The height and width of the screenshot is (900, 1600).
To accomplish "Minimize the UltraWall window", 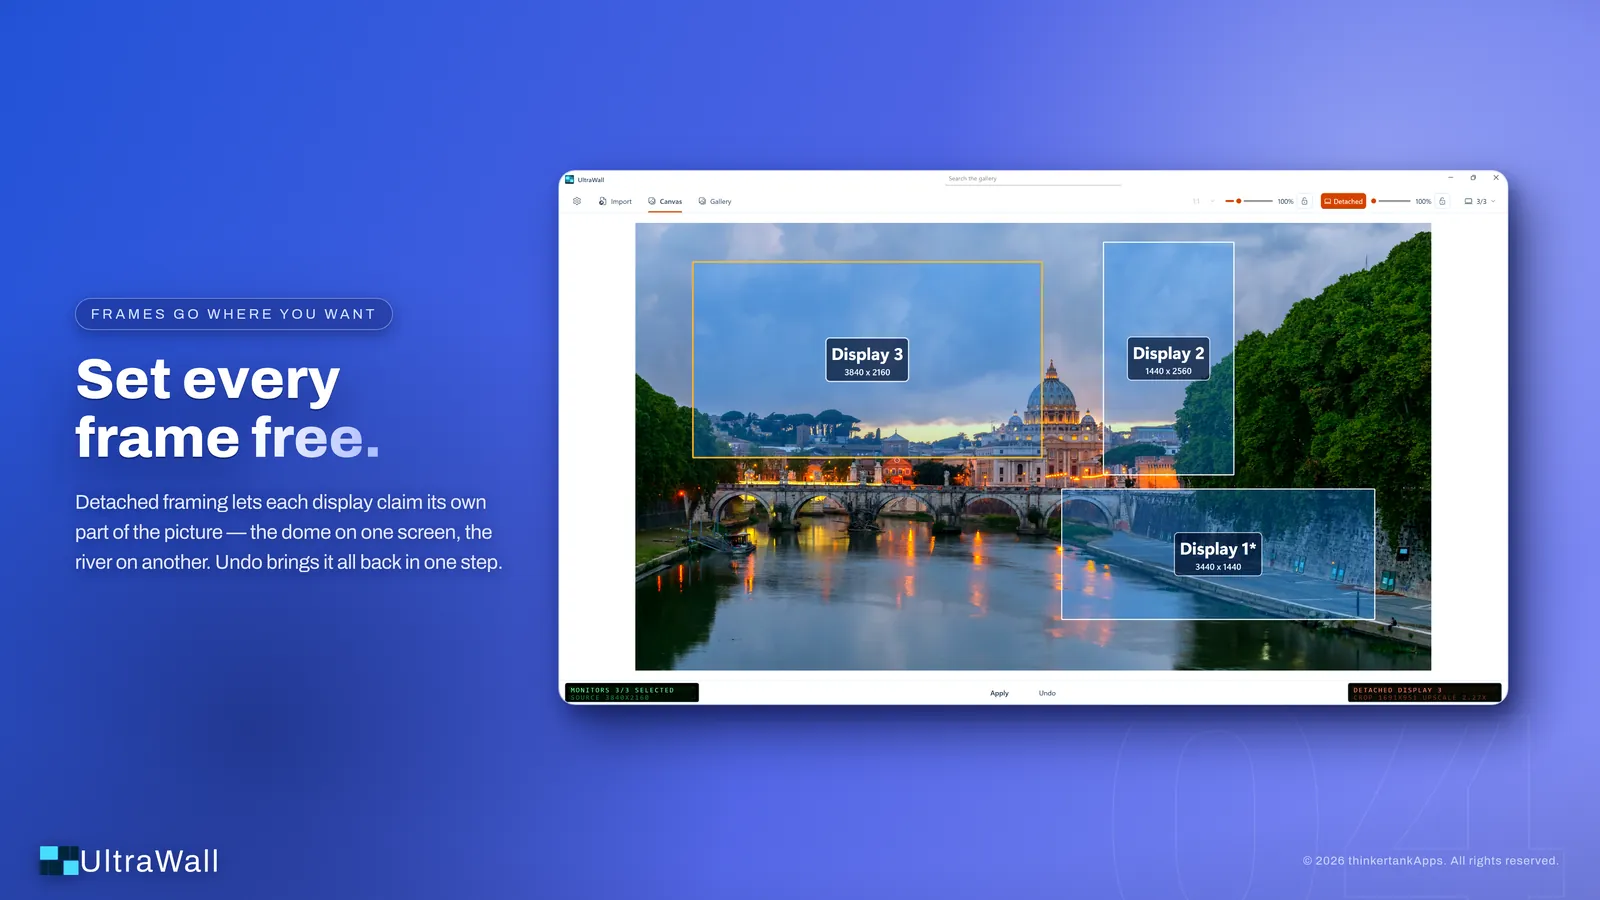I will 1450,178.
